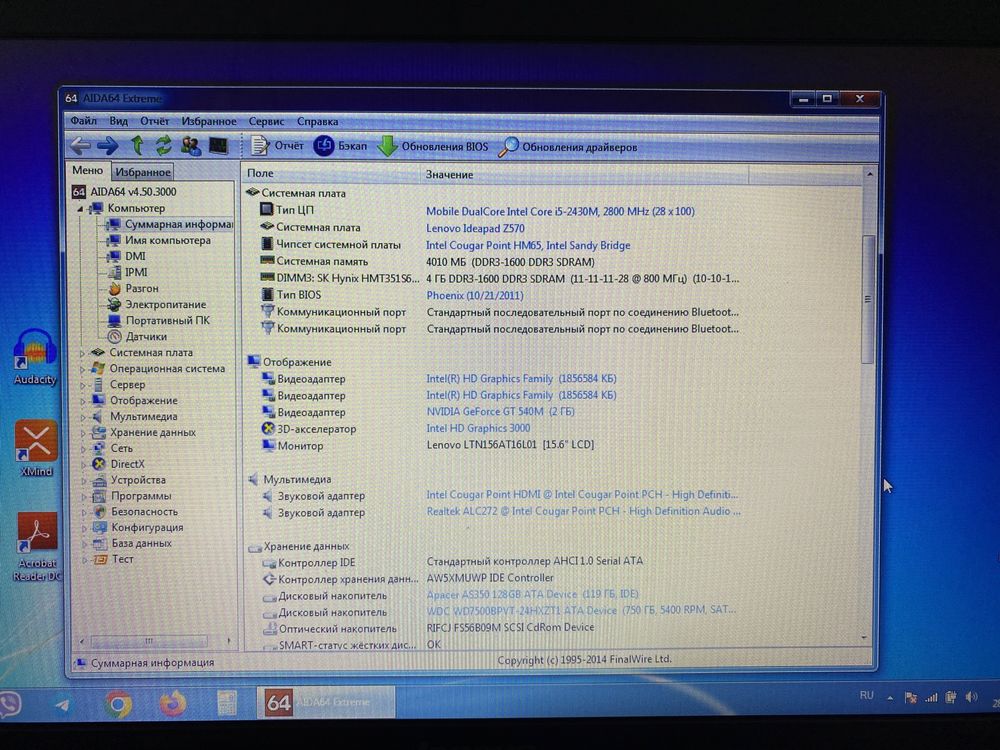Expand the DirectX tree node
The width and height of the screenshot is (1000, 750).
pyautogui.click(x=83, y=464)
